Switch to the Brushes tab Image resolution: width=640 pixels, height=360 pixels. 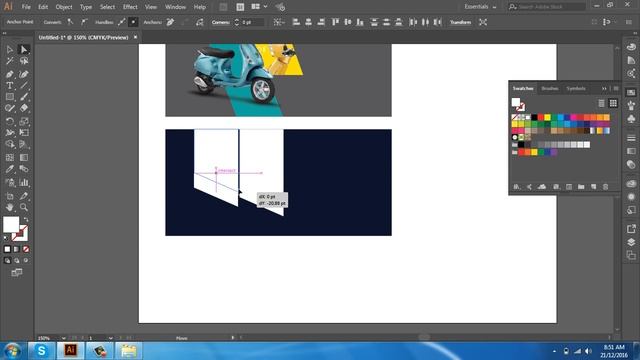(x=549, y=89)
